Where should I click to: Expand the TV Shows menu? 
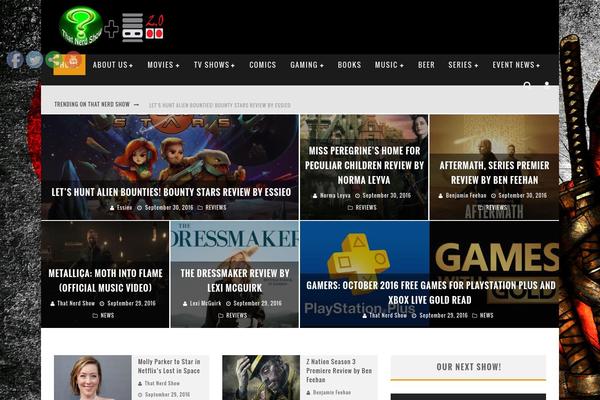click(214, 65)
